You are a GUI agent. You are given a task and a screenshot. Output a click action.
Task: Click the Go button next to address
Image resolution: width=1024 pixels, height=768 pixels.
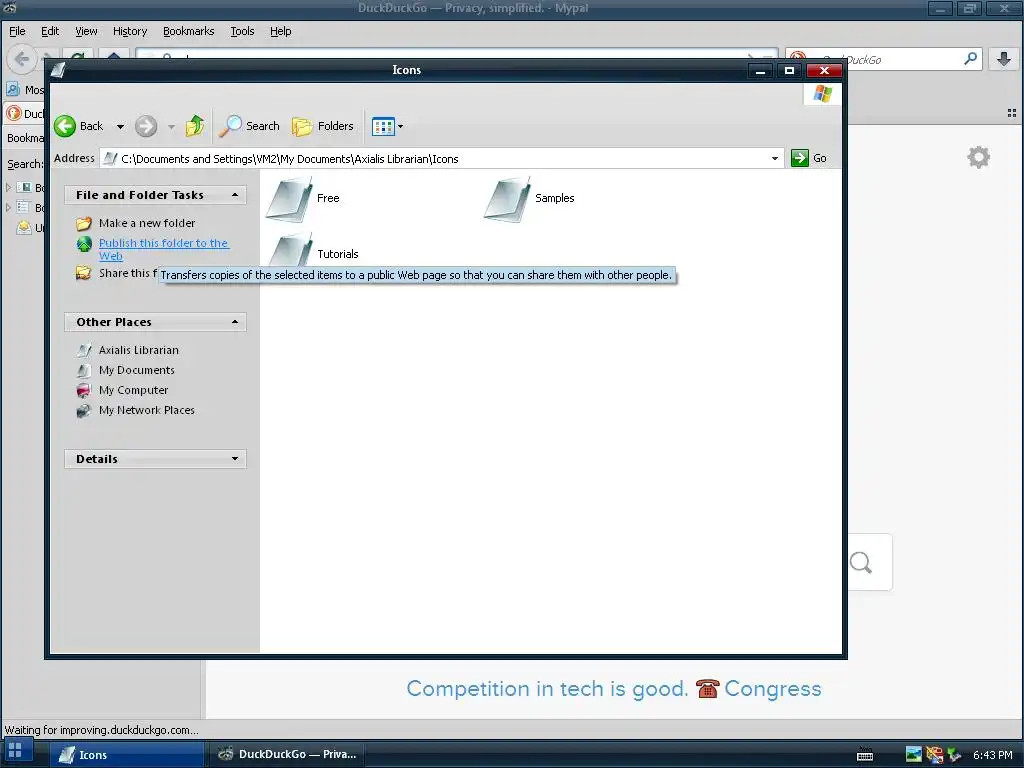809,158
